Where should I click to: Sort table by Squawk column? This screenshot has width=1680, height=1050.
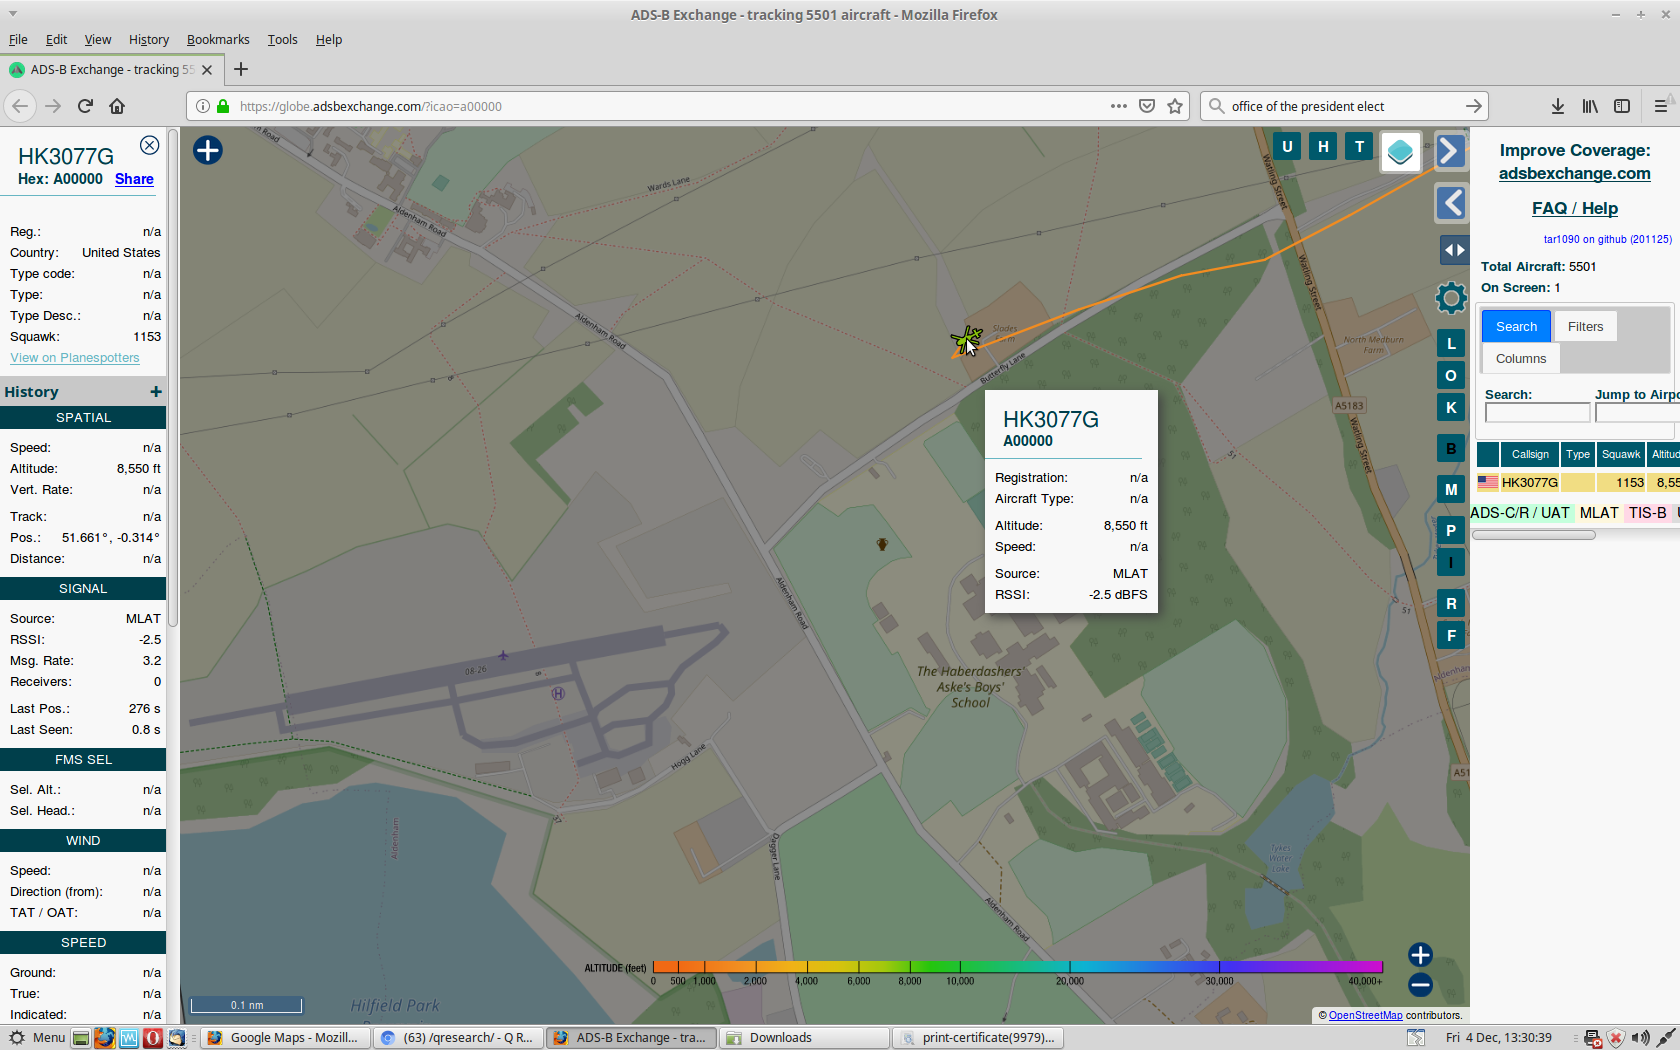tap(1621, 454)
